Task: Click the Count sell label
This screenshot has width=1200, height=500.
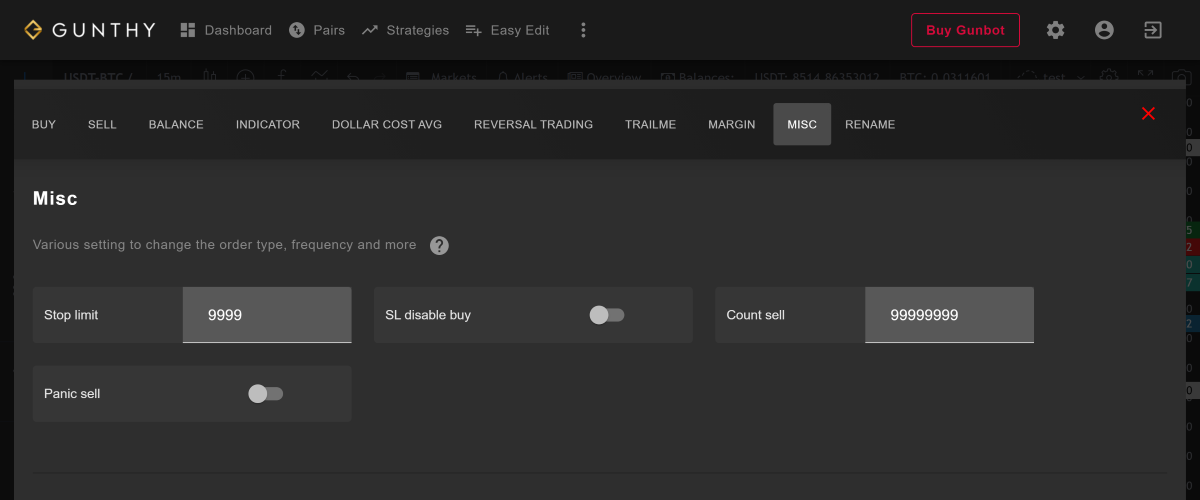Action: tap(756, 315)
